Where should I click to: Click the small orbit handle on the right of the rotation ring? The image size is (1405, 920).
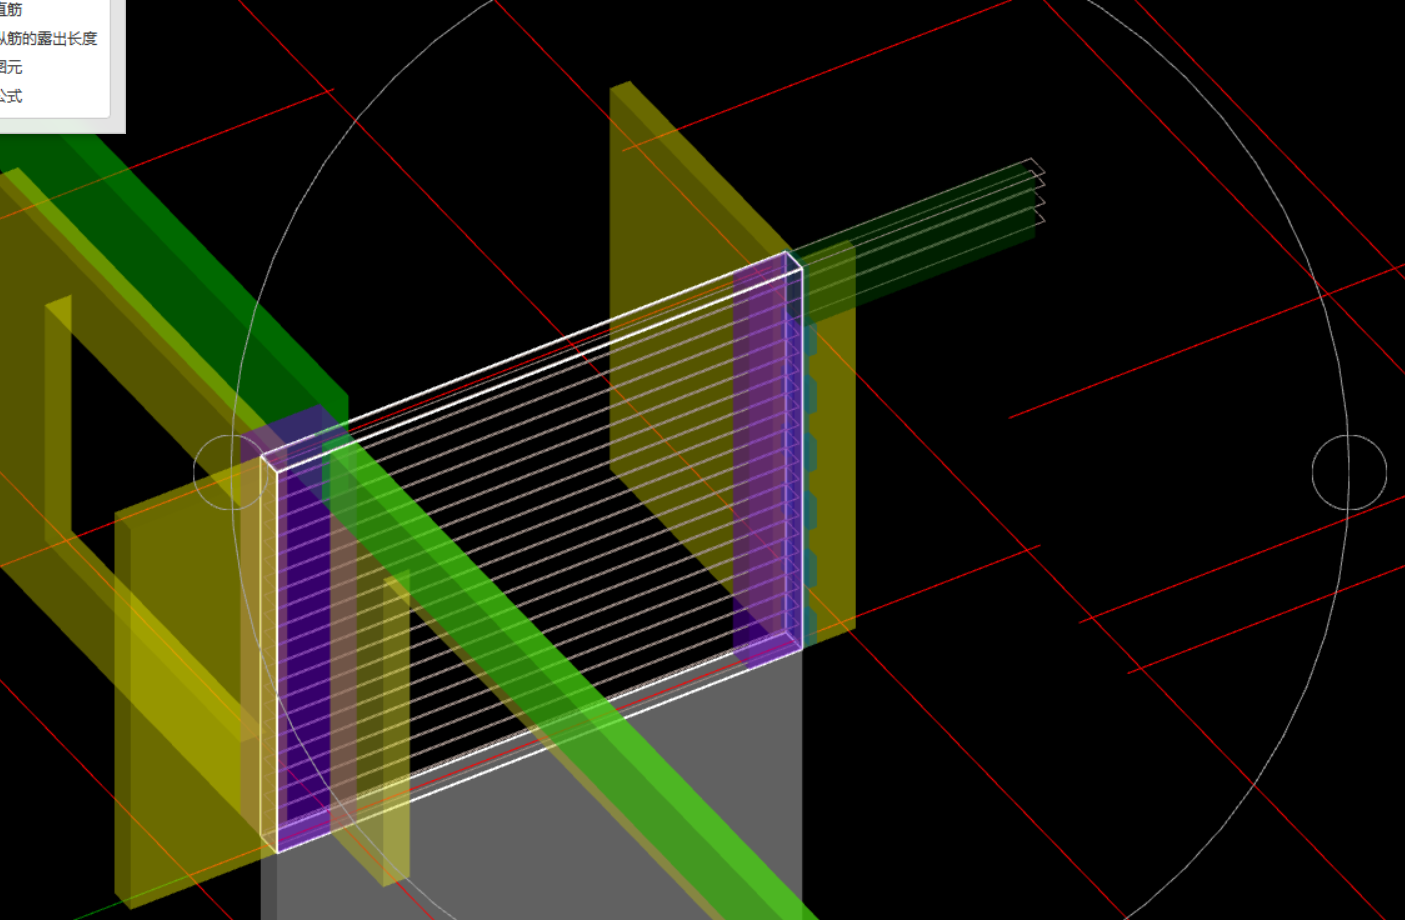click(x=1349, y=472)
